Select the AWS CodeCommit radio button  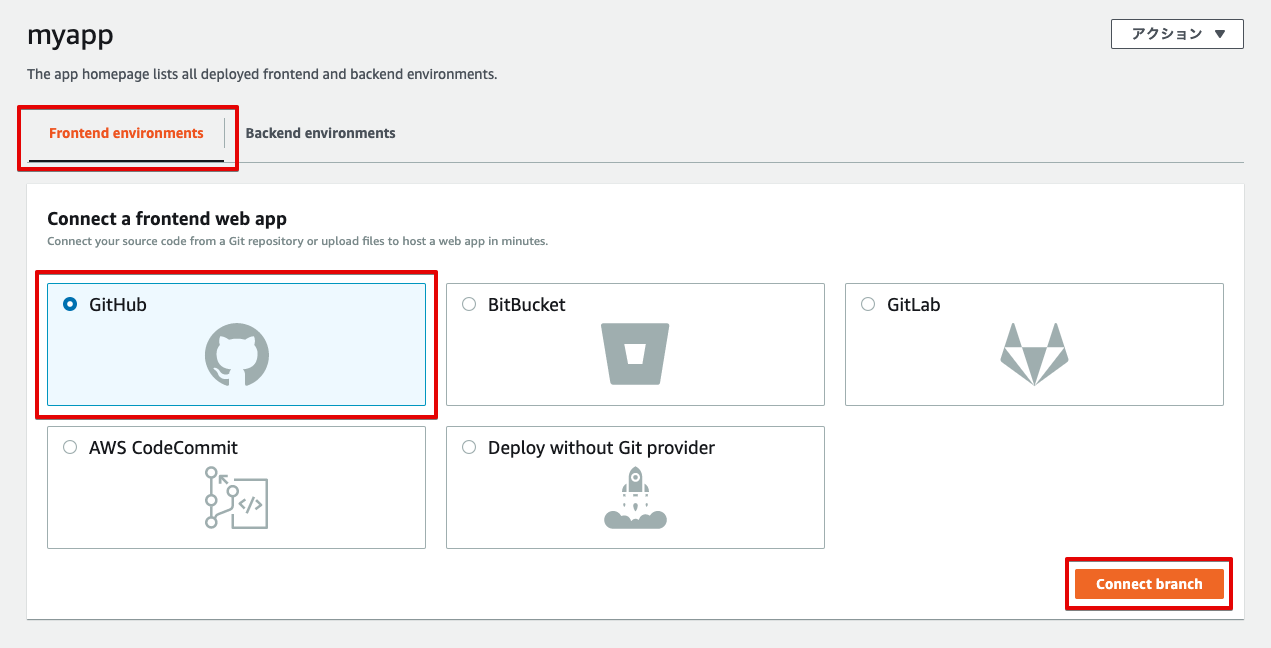(70, 447)
